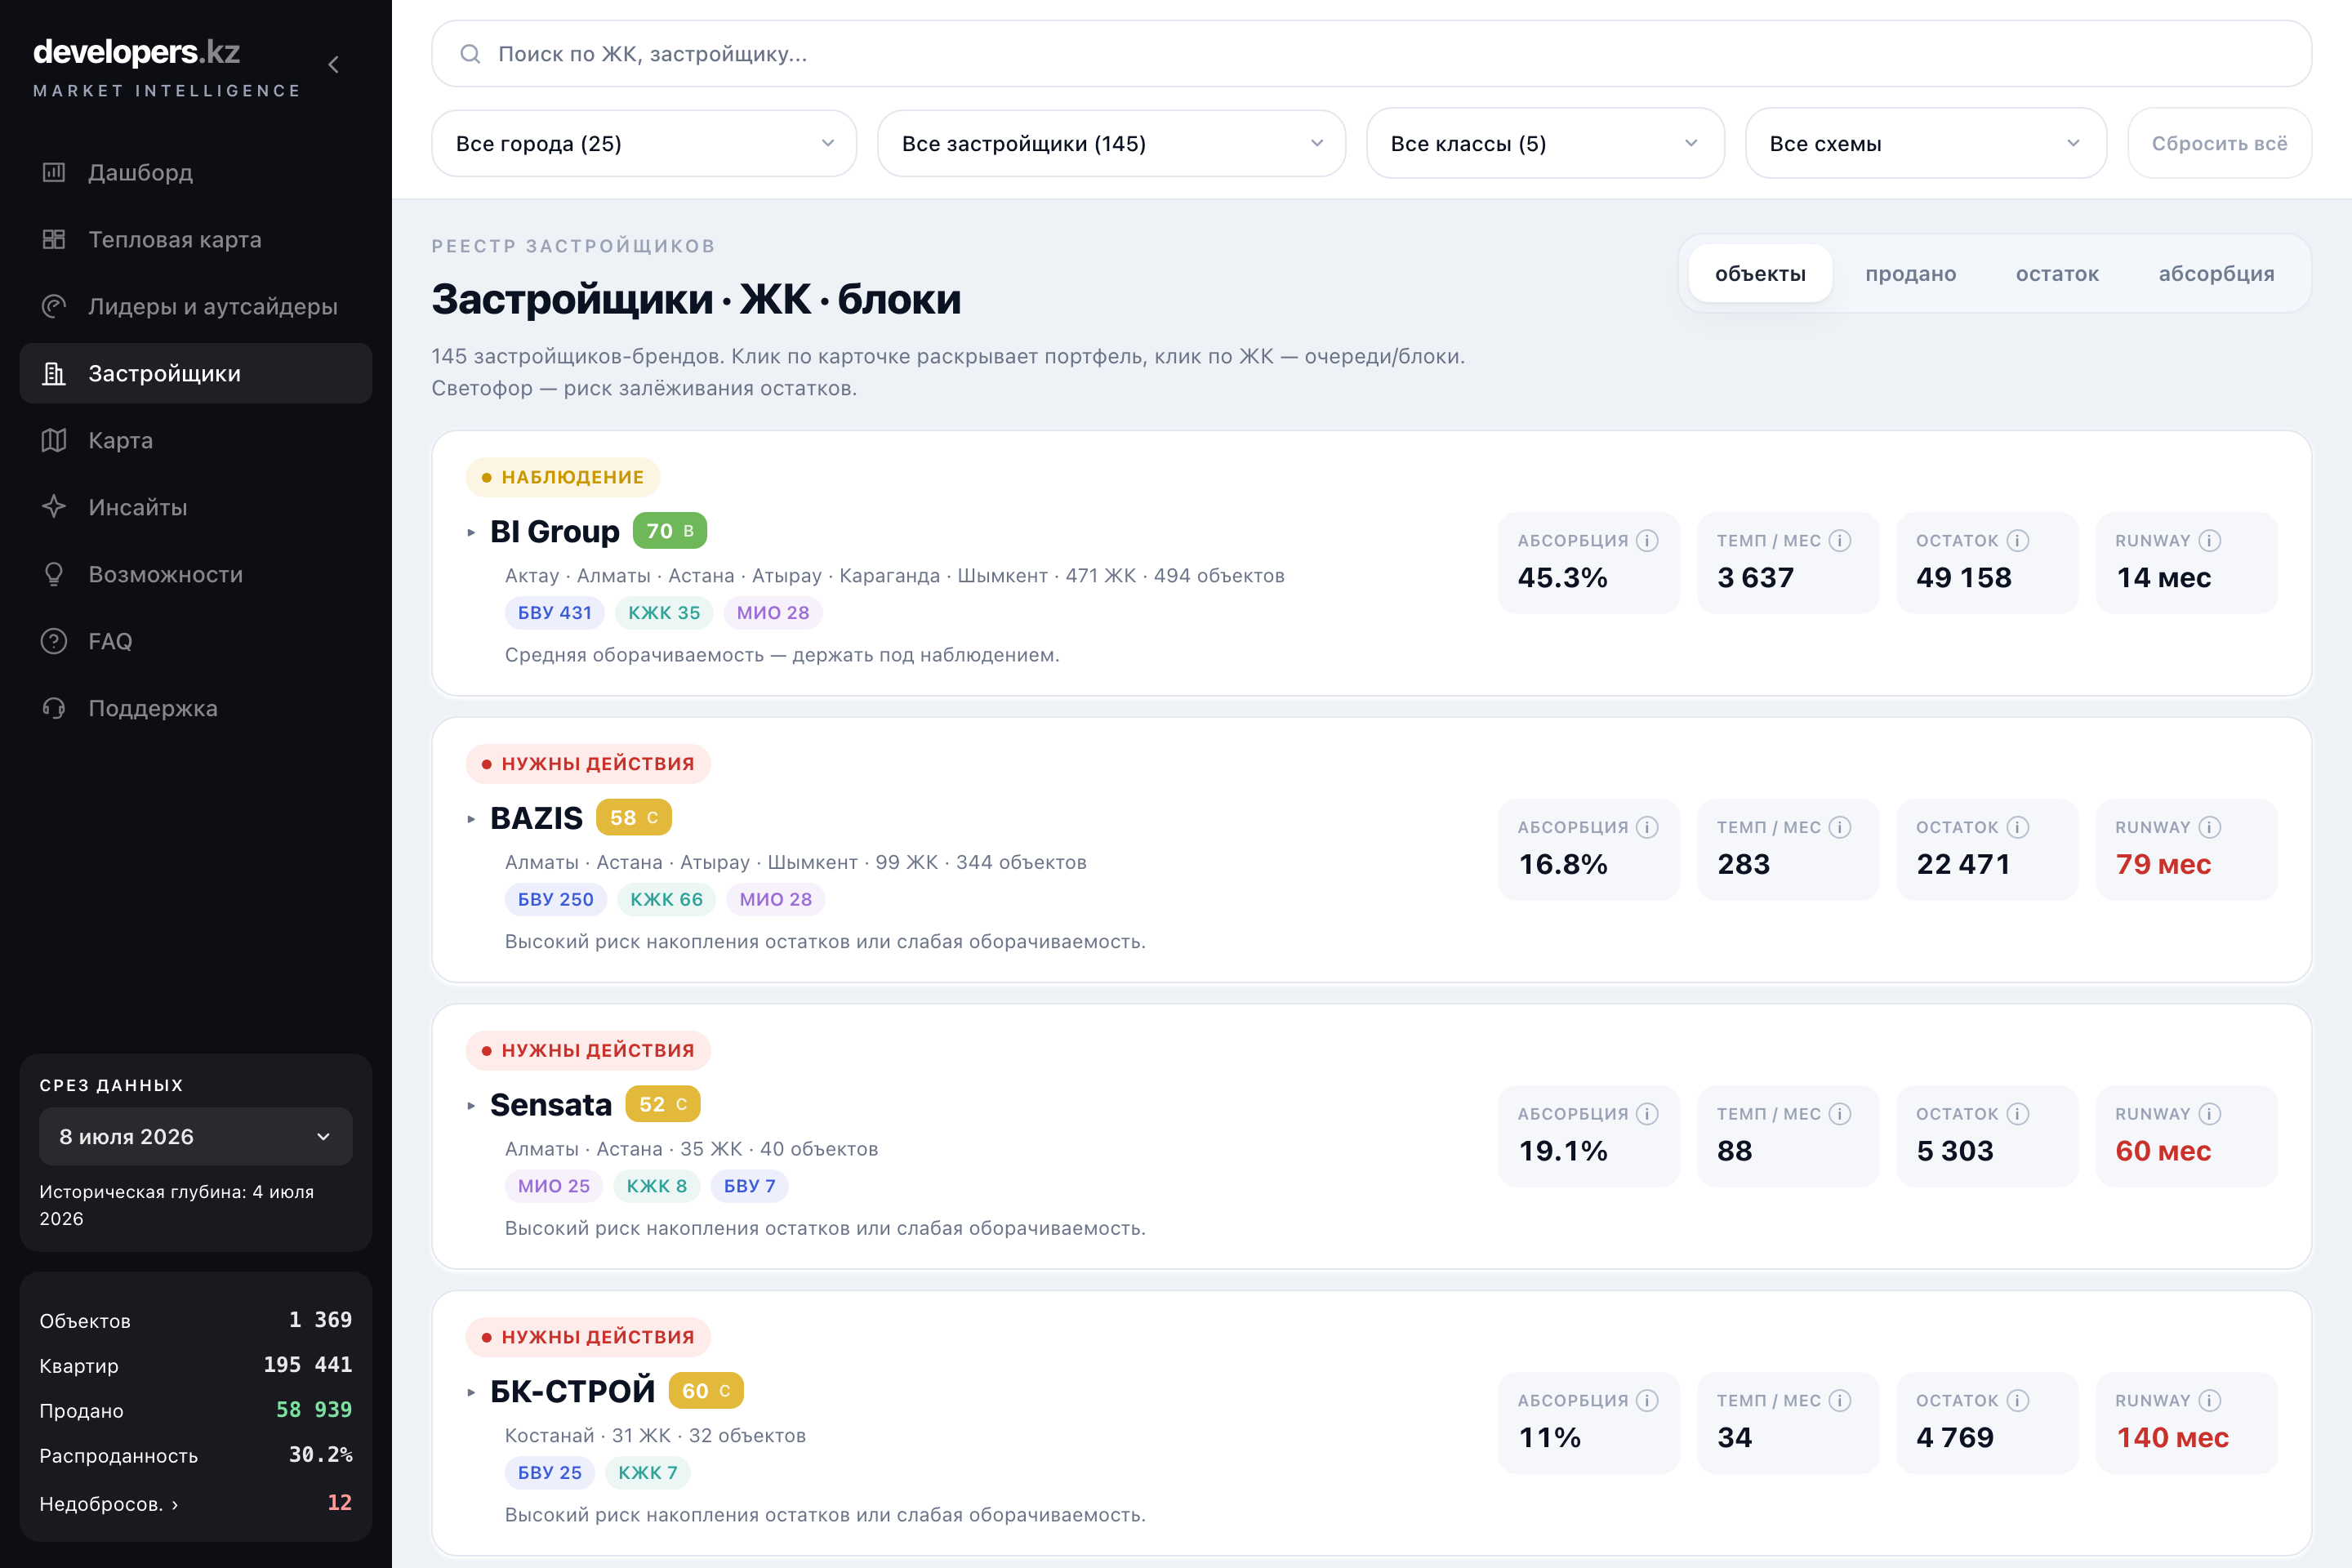Show info for БК-СТРОЙ Темп / мес
Image resolution: width=2352 pixels, height=1568 pixels.
point(1840,1401)
